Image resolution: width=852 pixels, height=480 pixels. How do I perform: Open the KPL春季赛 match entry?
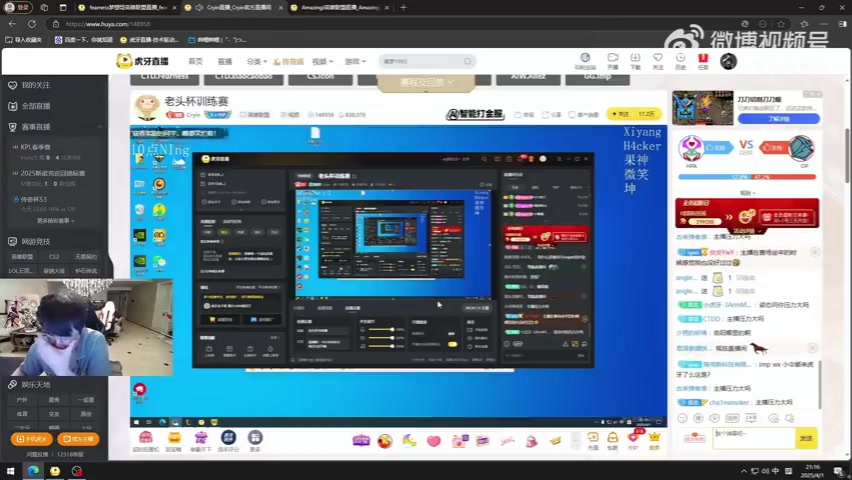(36, 147)
